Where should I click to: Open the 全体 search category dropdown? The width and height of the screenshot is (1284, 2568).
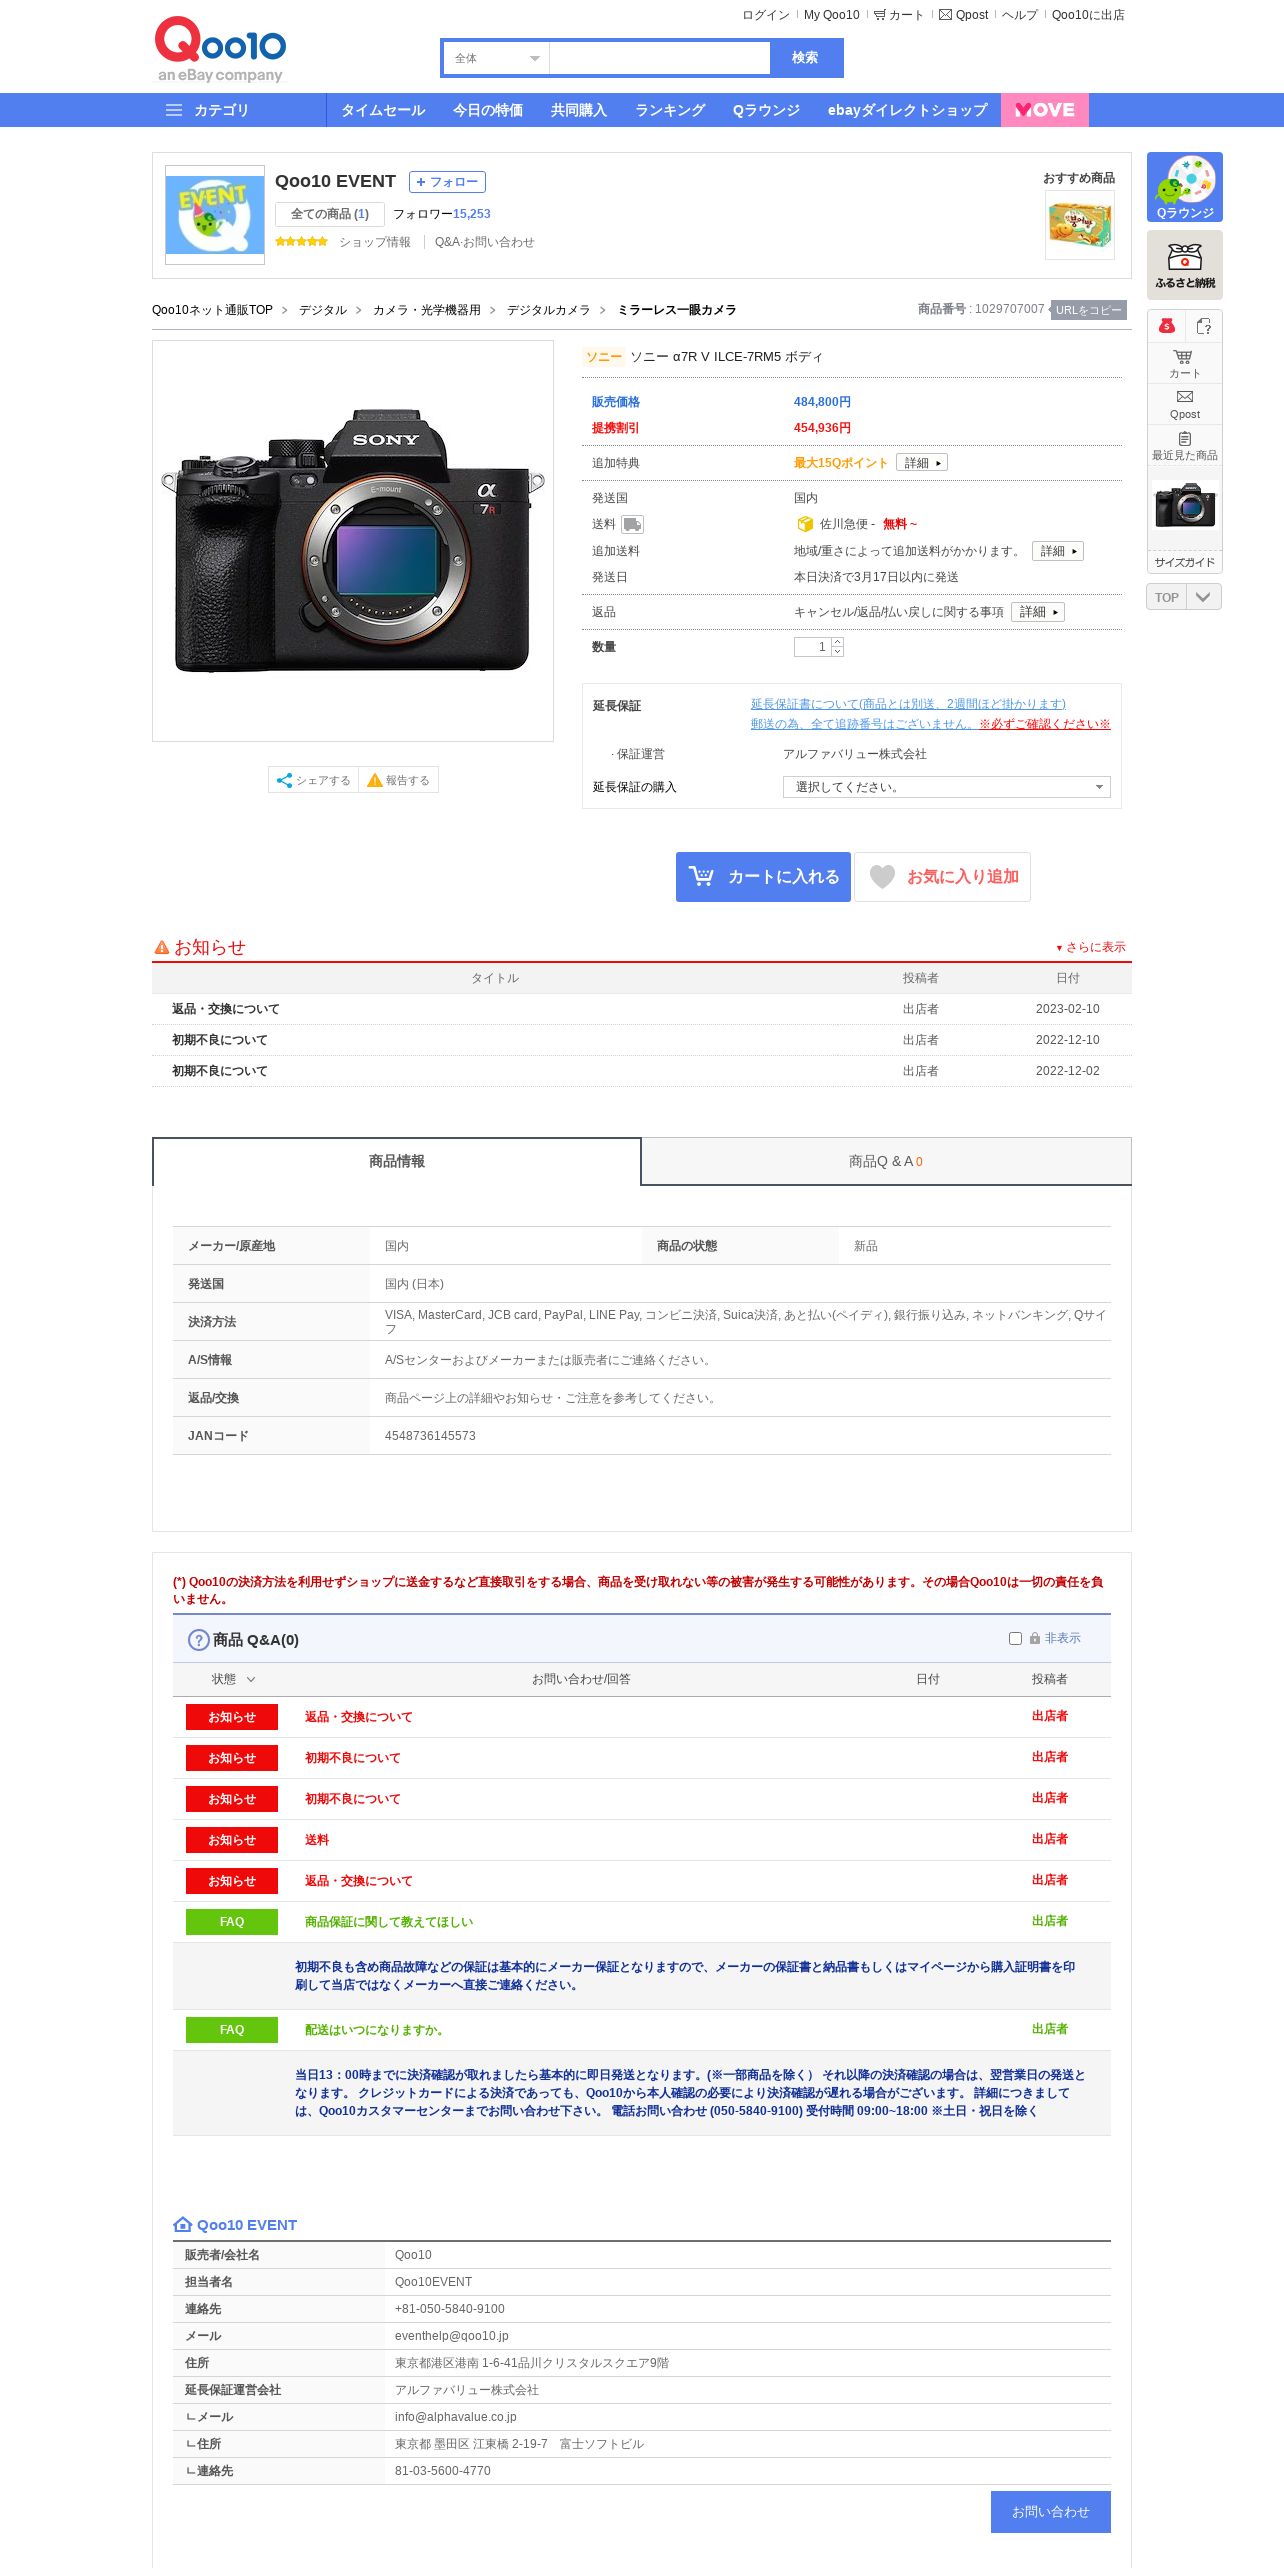click(x=496, y=58)
